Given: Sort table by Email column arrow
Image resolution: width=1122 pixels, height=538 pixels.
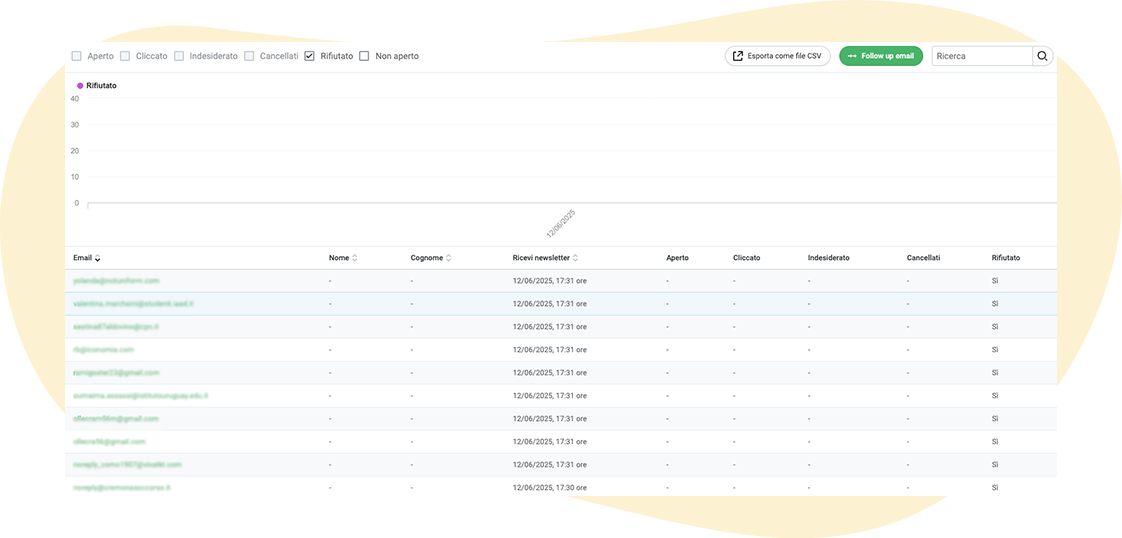Looking at the screenshot, I should click(98, 259).
